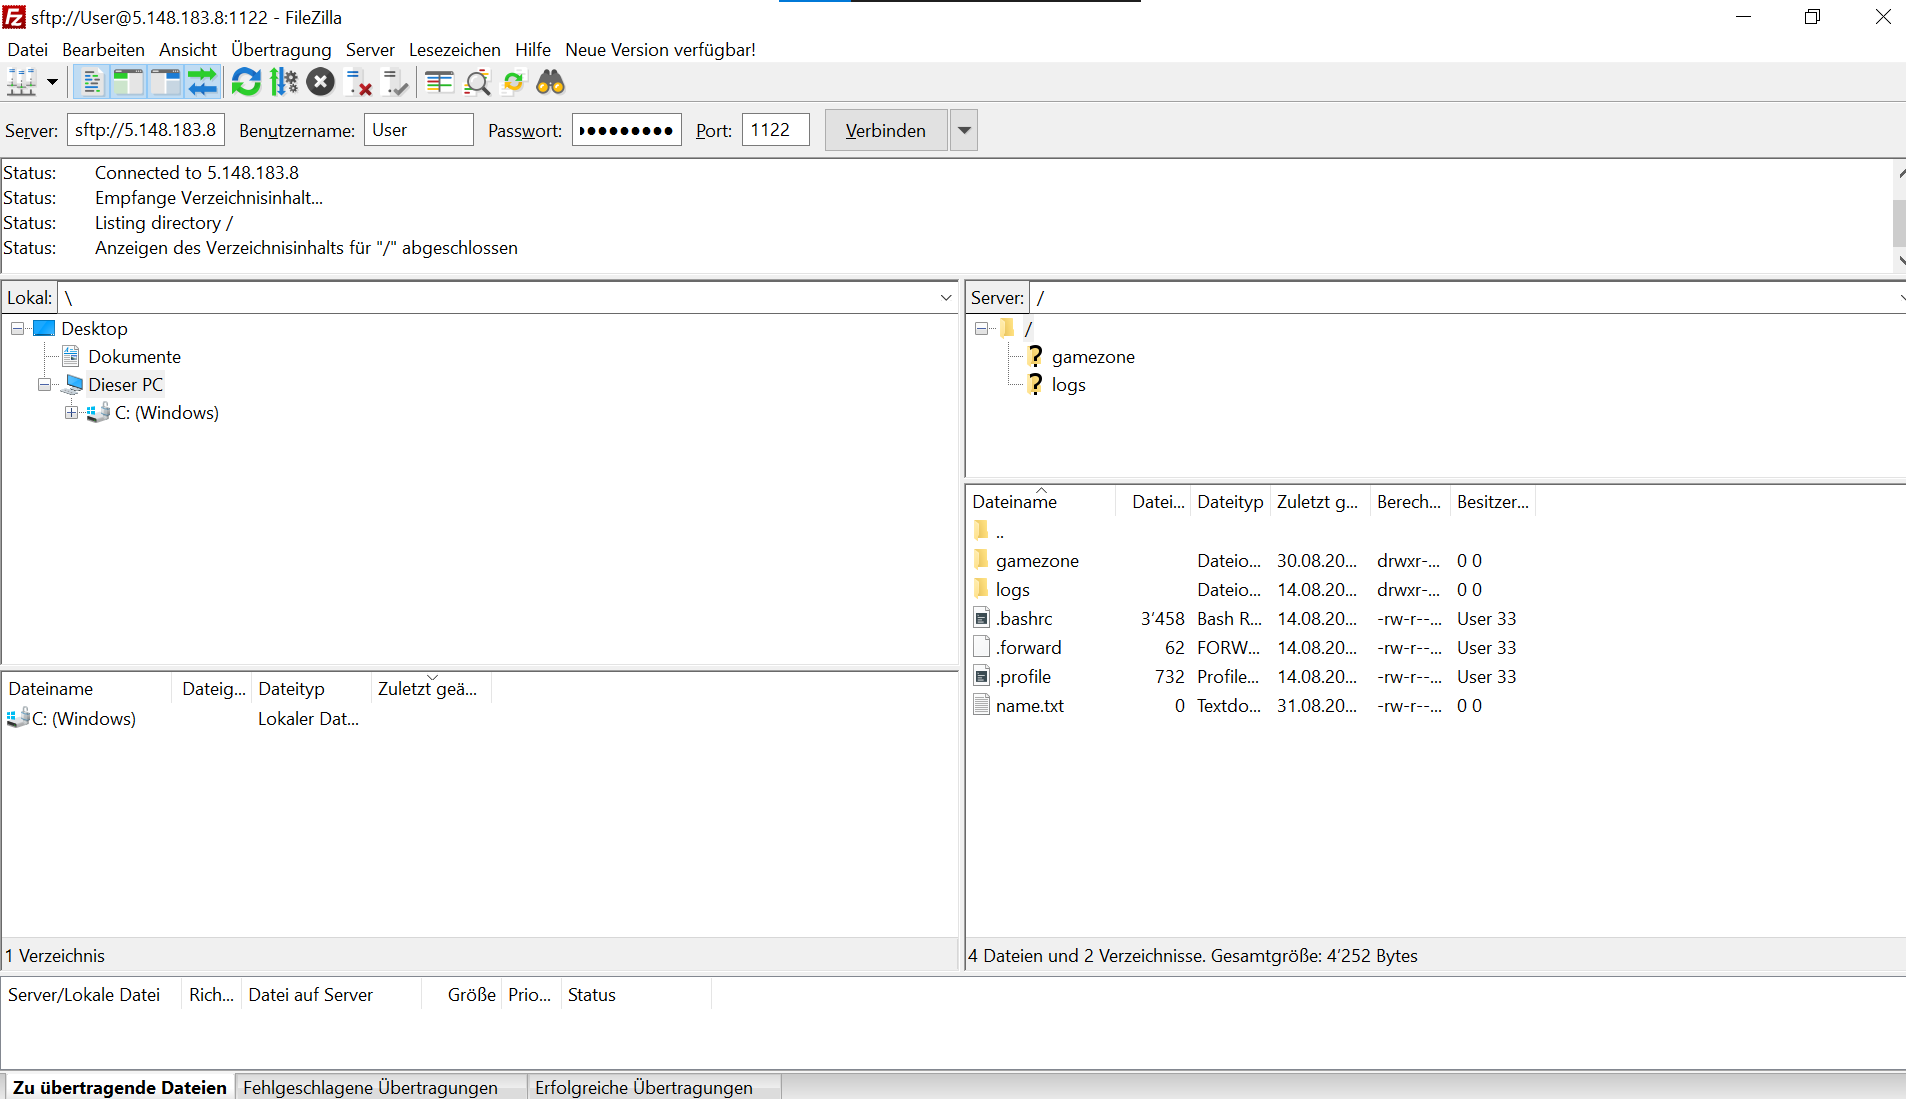Open the Hilfe menu
Image resolution: width=1906 pixels, height=1099 pixels.
(x=533, y=49)
